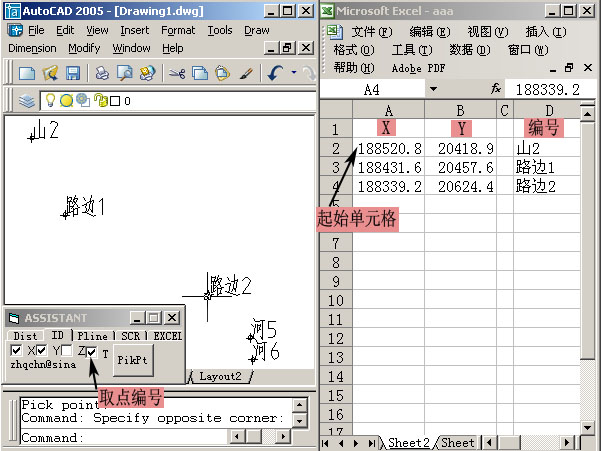Select the Sheet2 worksheet tab
The width and height of the screenshot is (601, 451).
pos(408,442)
